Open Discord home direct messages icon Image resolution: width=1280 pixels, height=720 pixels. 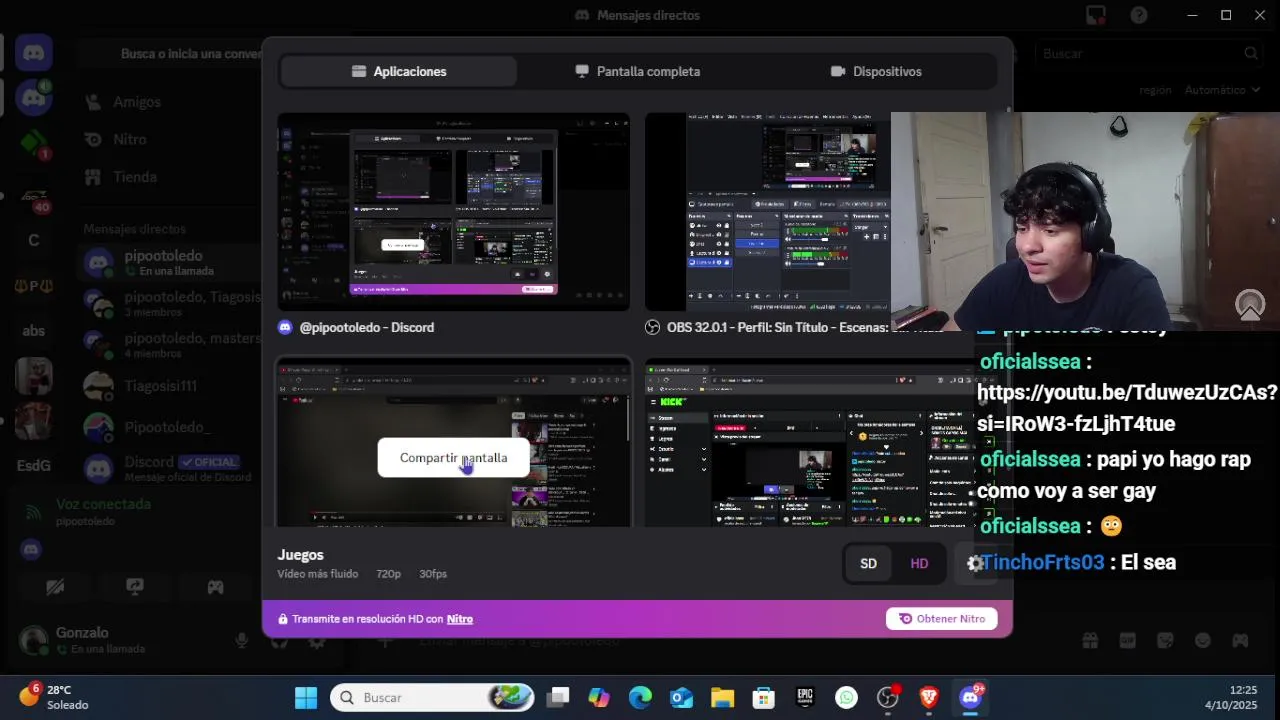coord(34,53)
